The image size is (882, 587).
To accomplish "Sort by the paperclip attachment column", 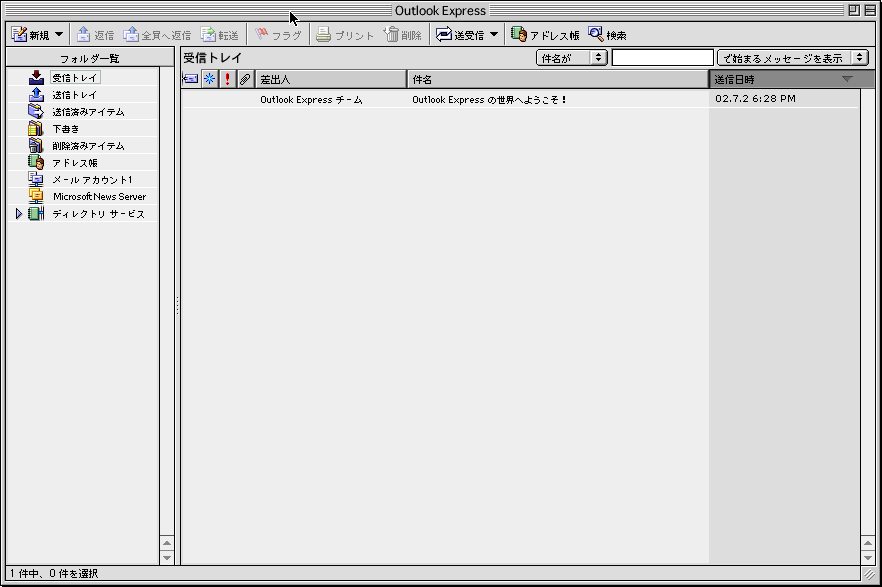I will [x=245, y=79].
